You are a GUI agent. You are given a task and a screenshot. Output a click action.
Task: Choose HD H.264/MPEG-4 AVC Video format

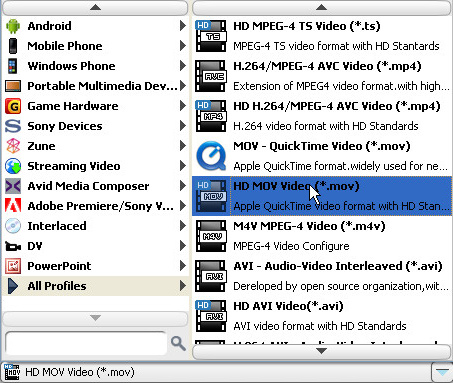[x=322, y=116]
